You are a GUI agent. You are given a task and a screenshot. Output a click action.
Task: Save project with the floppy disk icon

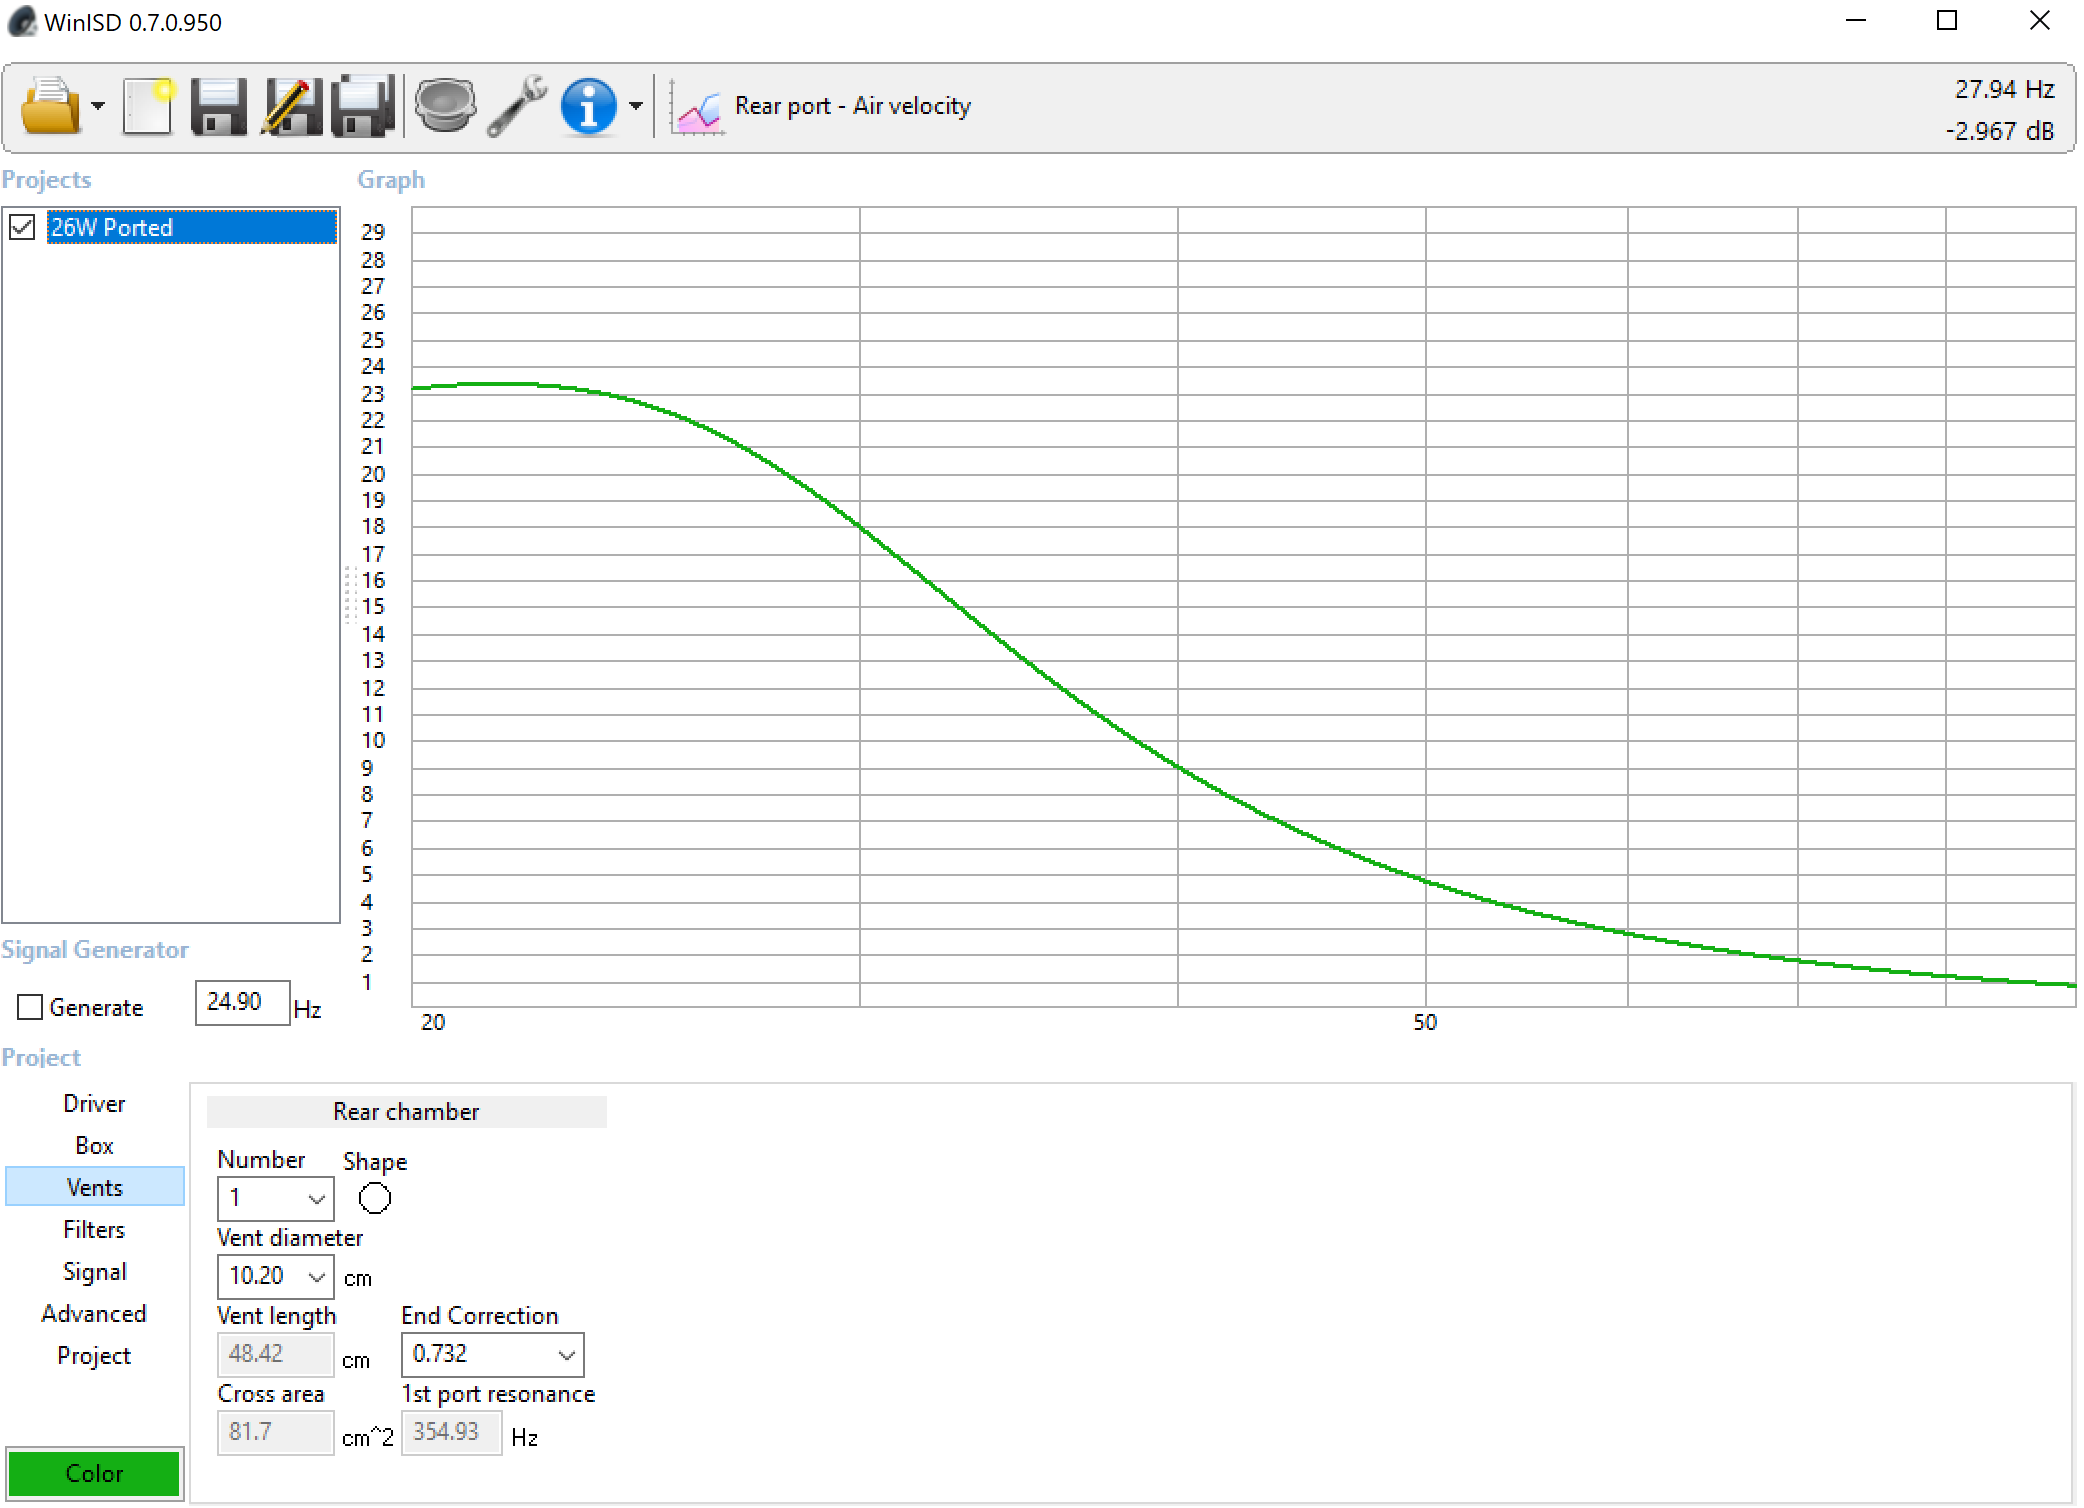tap(219, 106)
